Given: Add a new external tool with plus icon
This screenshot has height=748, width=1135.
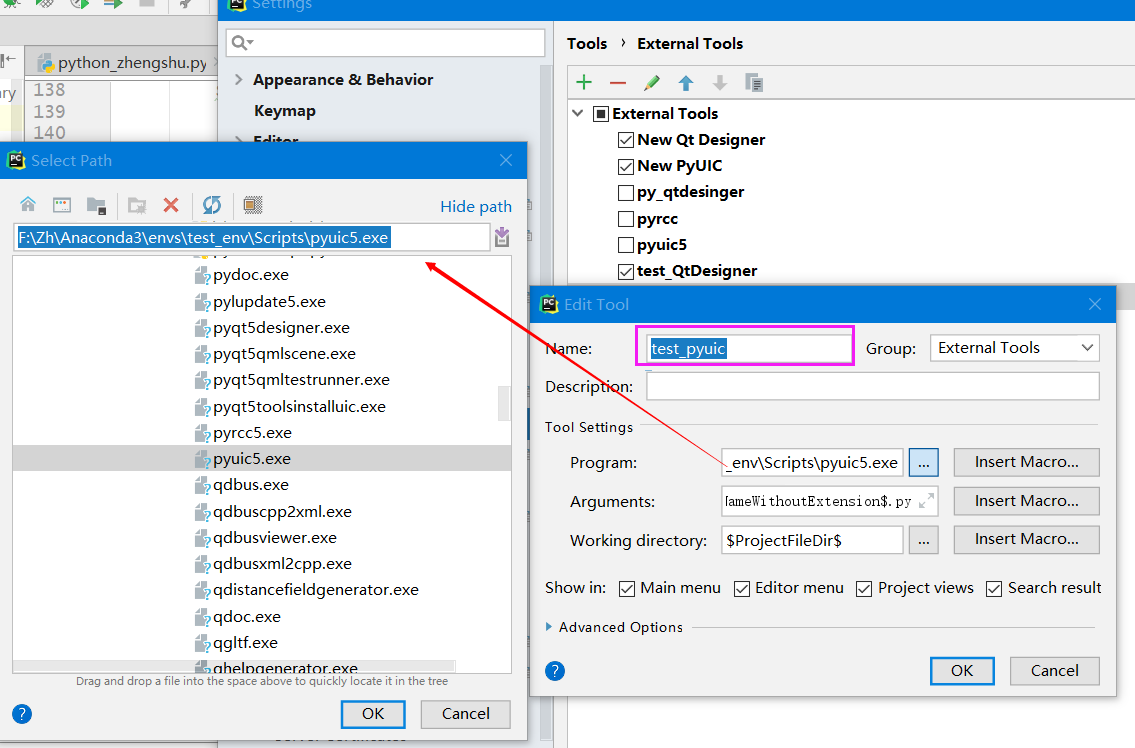Looking at the screenshot, I should click(583, 83).
